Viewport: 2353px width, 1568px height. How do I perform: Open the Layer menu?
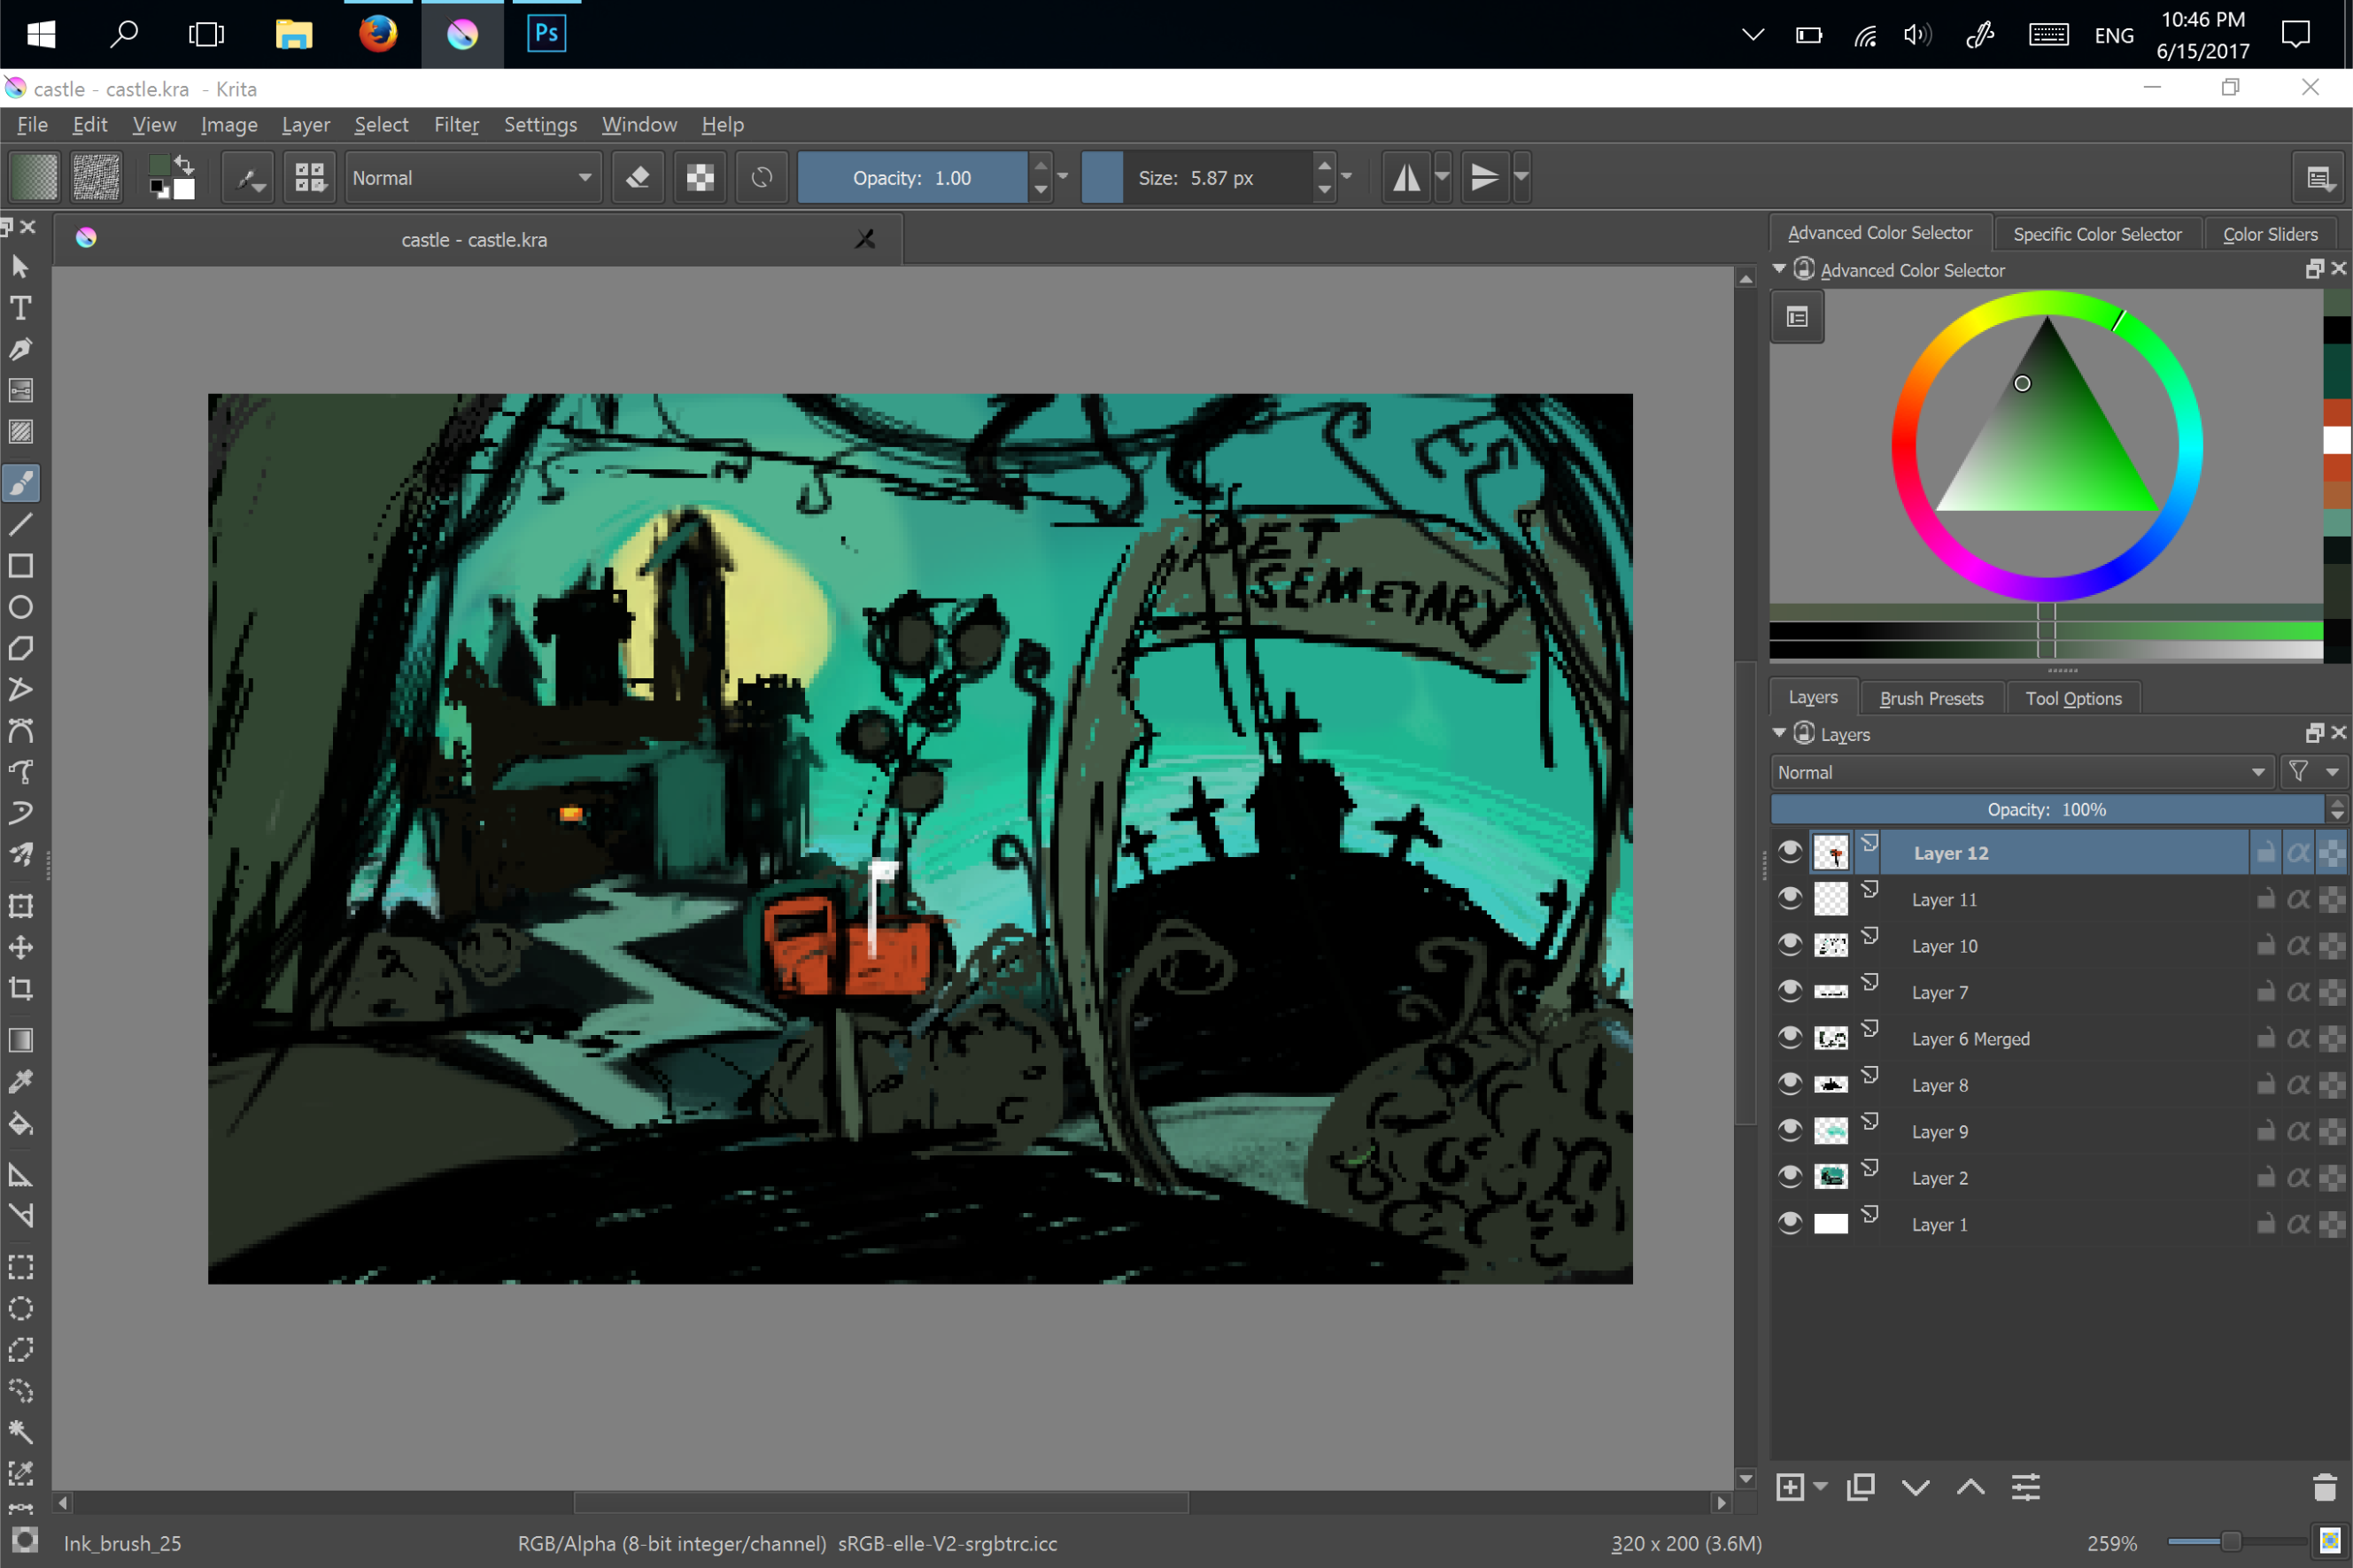pos(306,125)
